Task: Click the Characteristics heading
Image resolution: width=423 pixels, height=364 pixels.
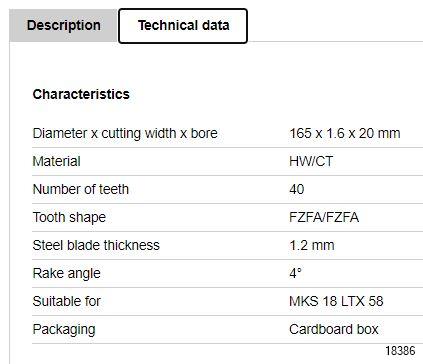Action: tap(81, 94)
